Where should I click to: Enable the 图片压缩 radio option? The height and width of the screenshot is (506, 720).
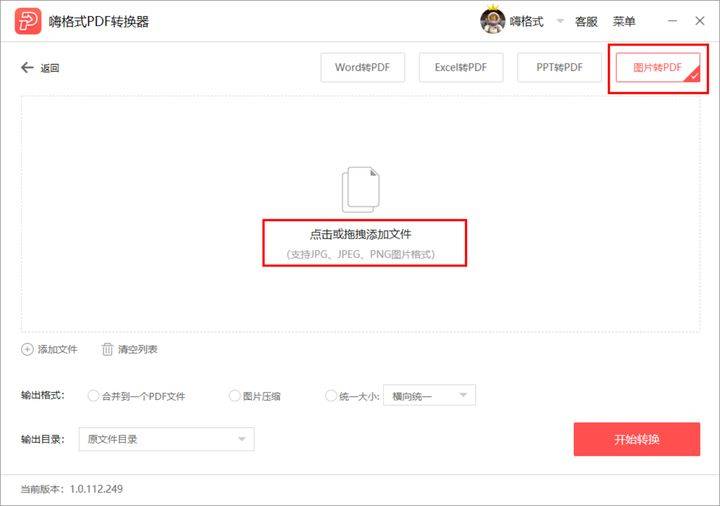[235, 396]
